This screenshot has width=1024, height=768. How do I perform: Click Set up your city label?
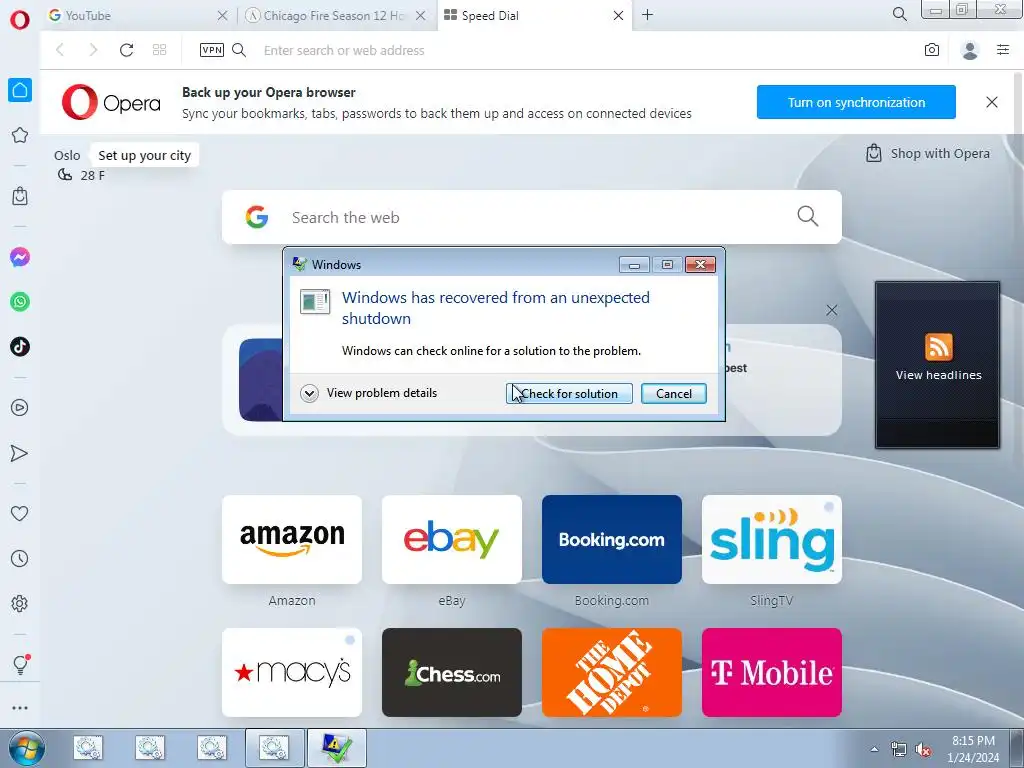coord(144,155)
